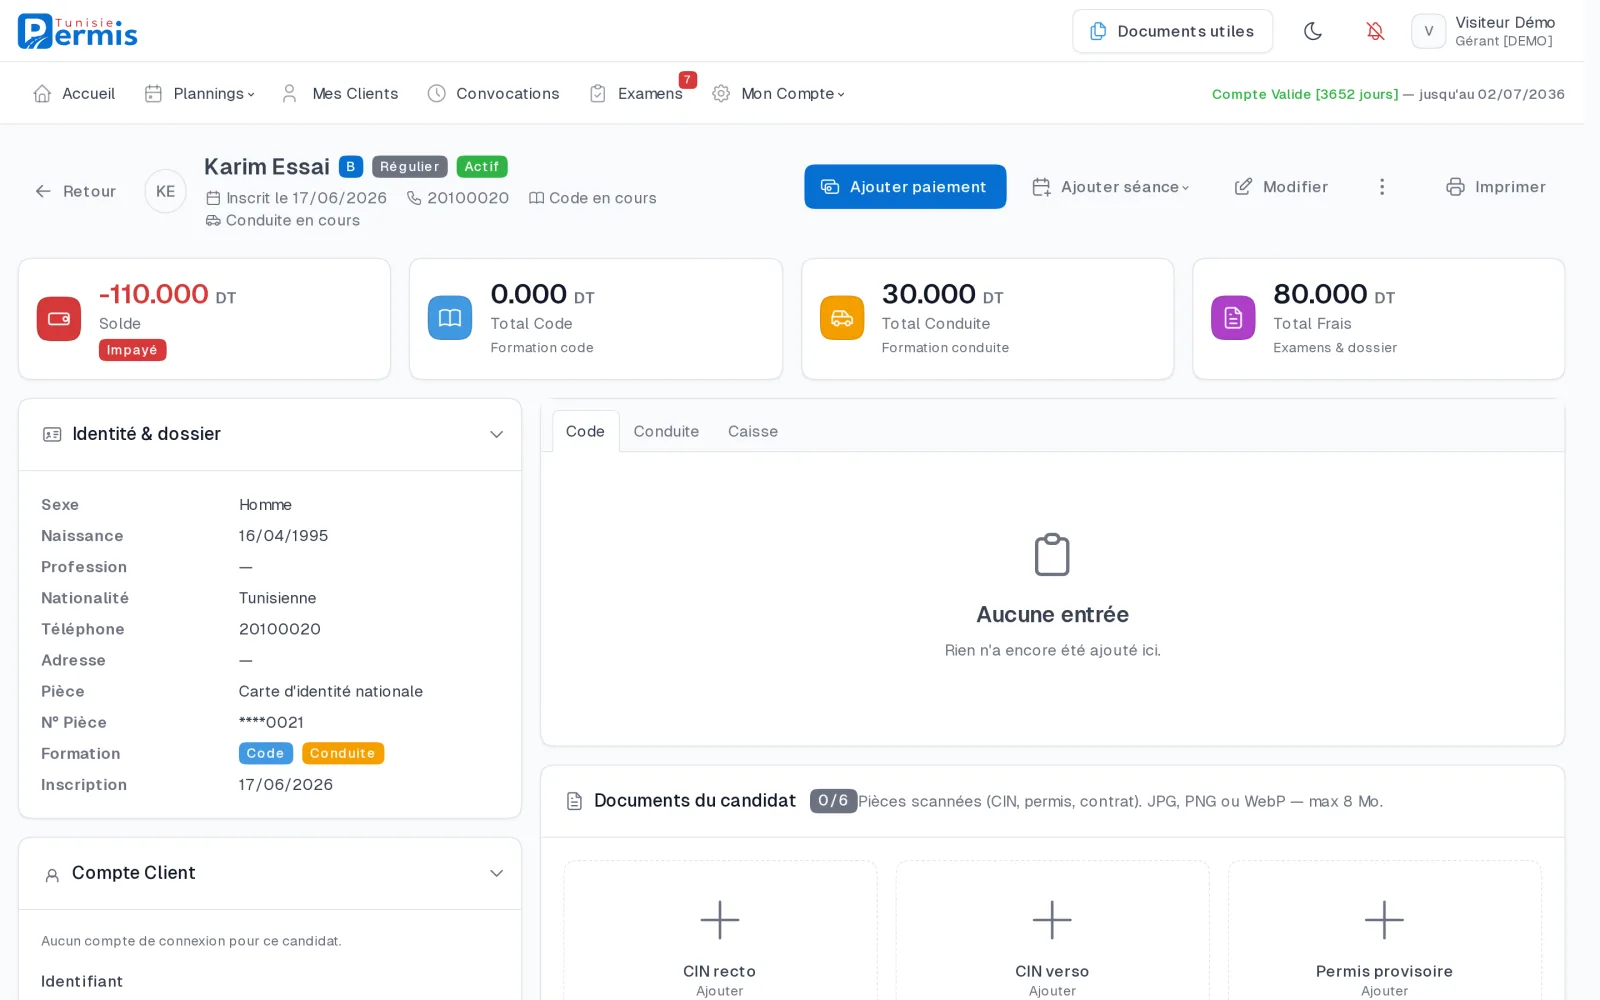Click the KE initials avatar
The width and height of the screenshot is (1600, 1000).
click(165, 191)
